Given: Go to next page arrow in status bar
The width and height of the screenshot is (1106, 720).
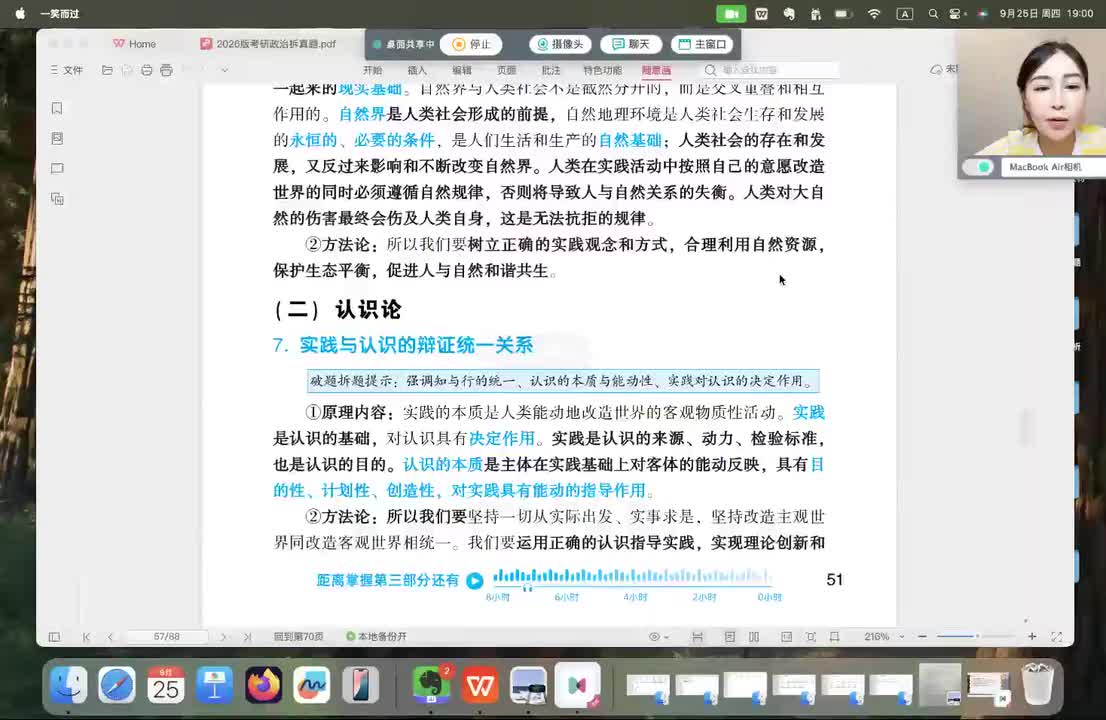Looking at the screenshot, I should [223, 637].
